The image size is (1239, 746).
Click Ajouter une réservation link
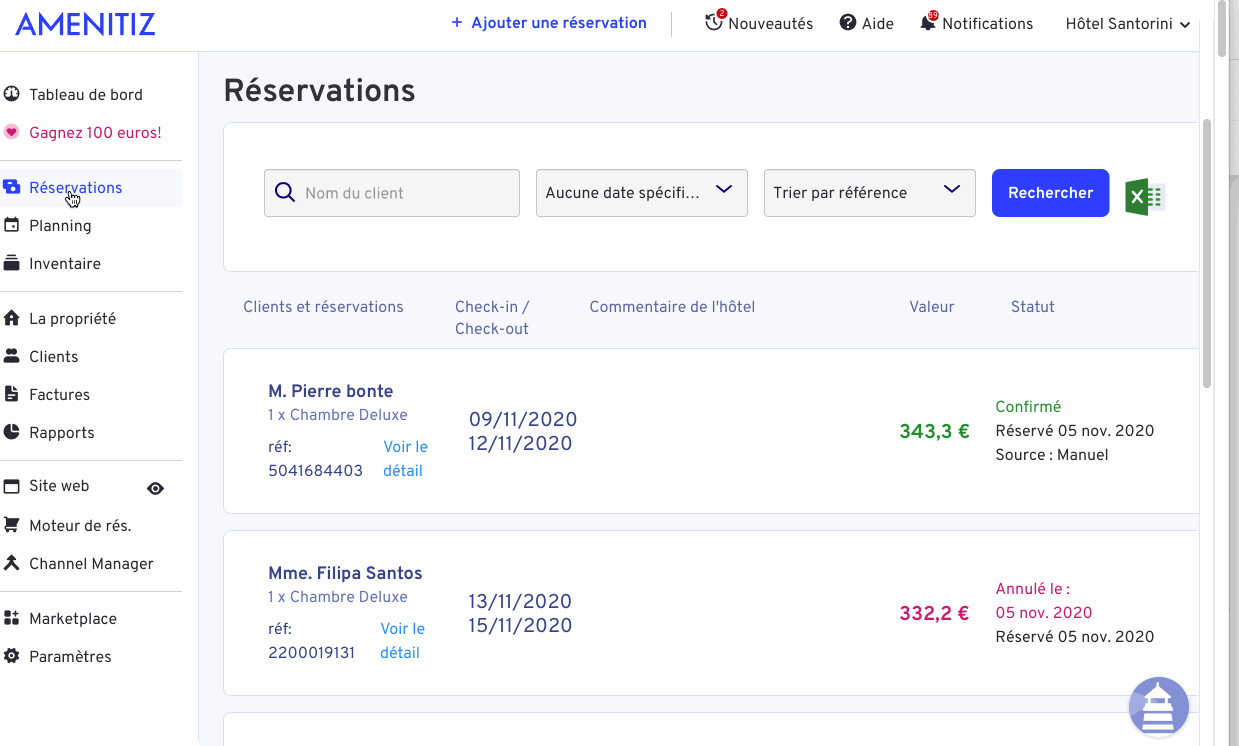549,23
